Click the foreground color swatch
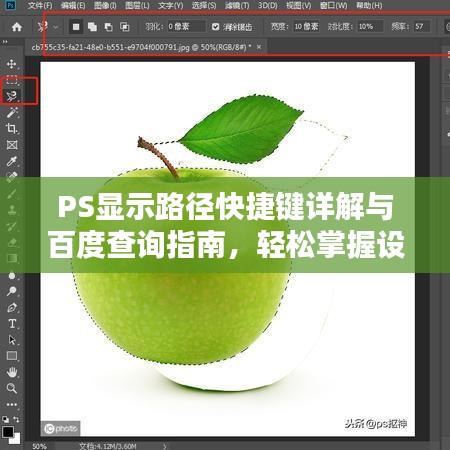450x450 pixels. tap(8, 431)
